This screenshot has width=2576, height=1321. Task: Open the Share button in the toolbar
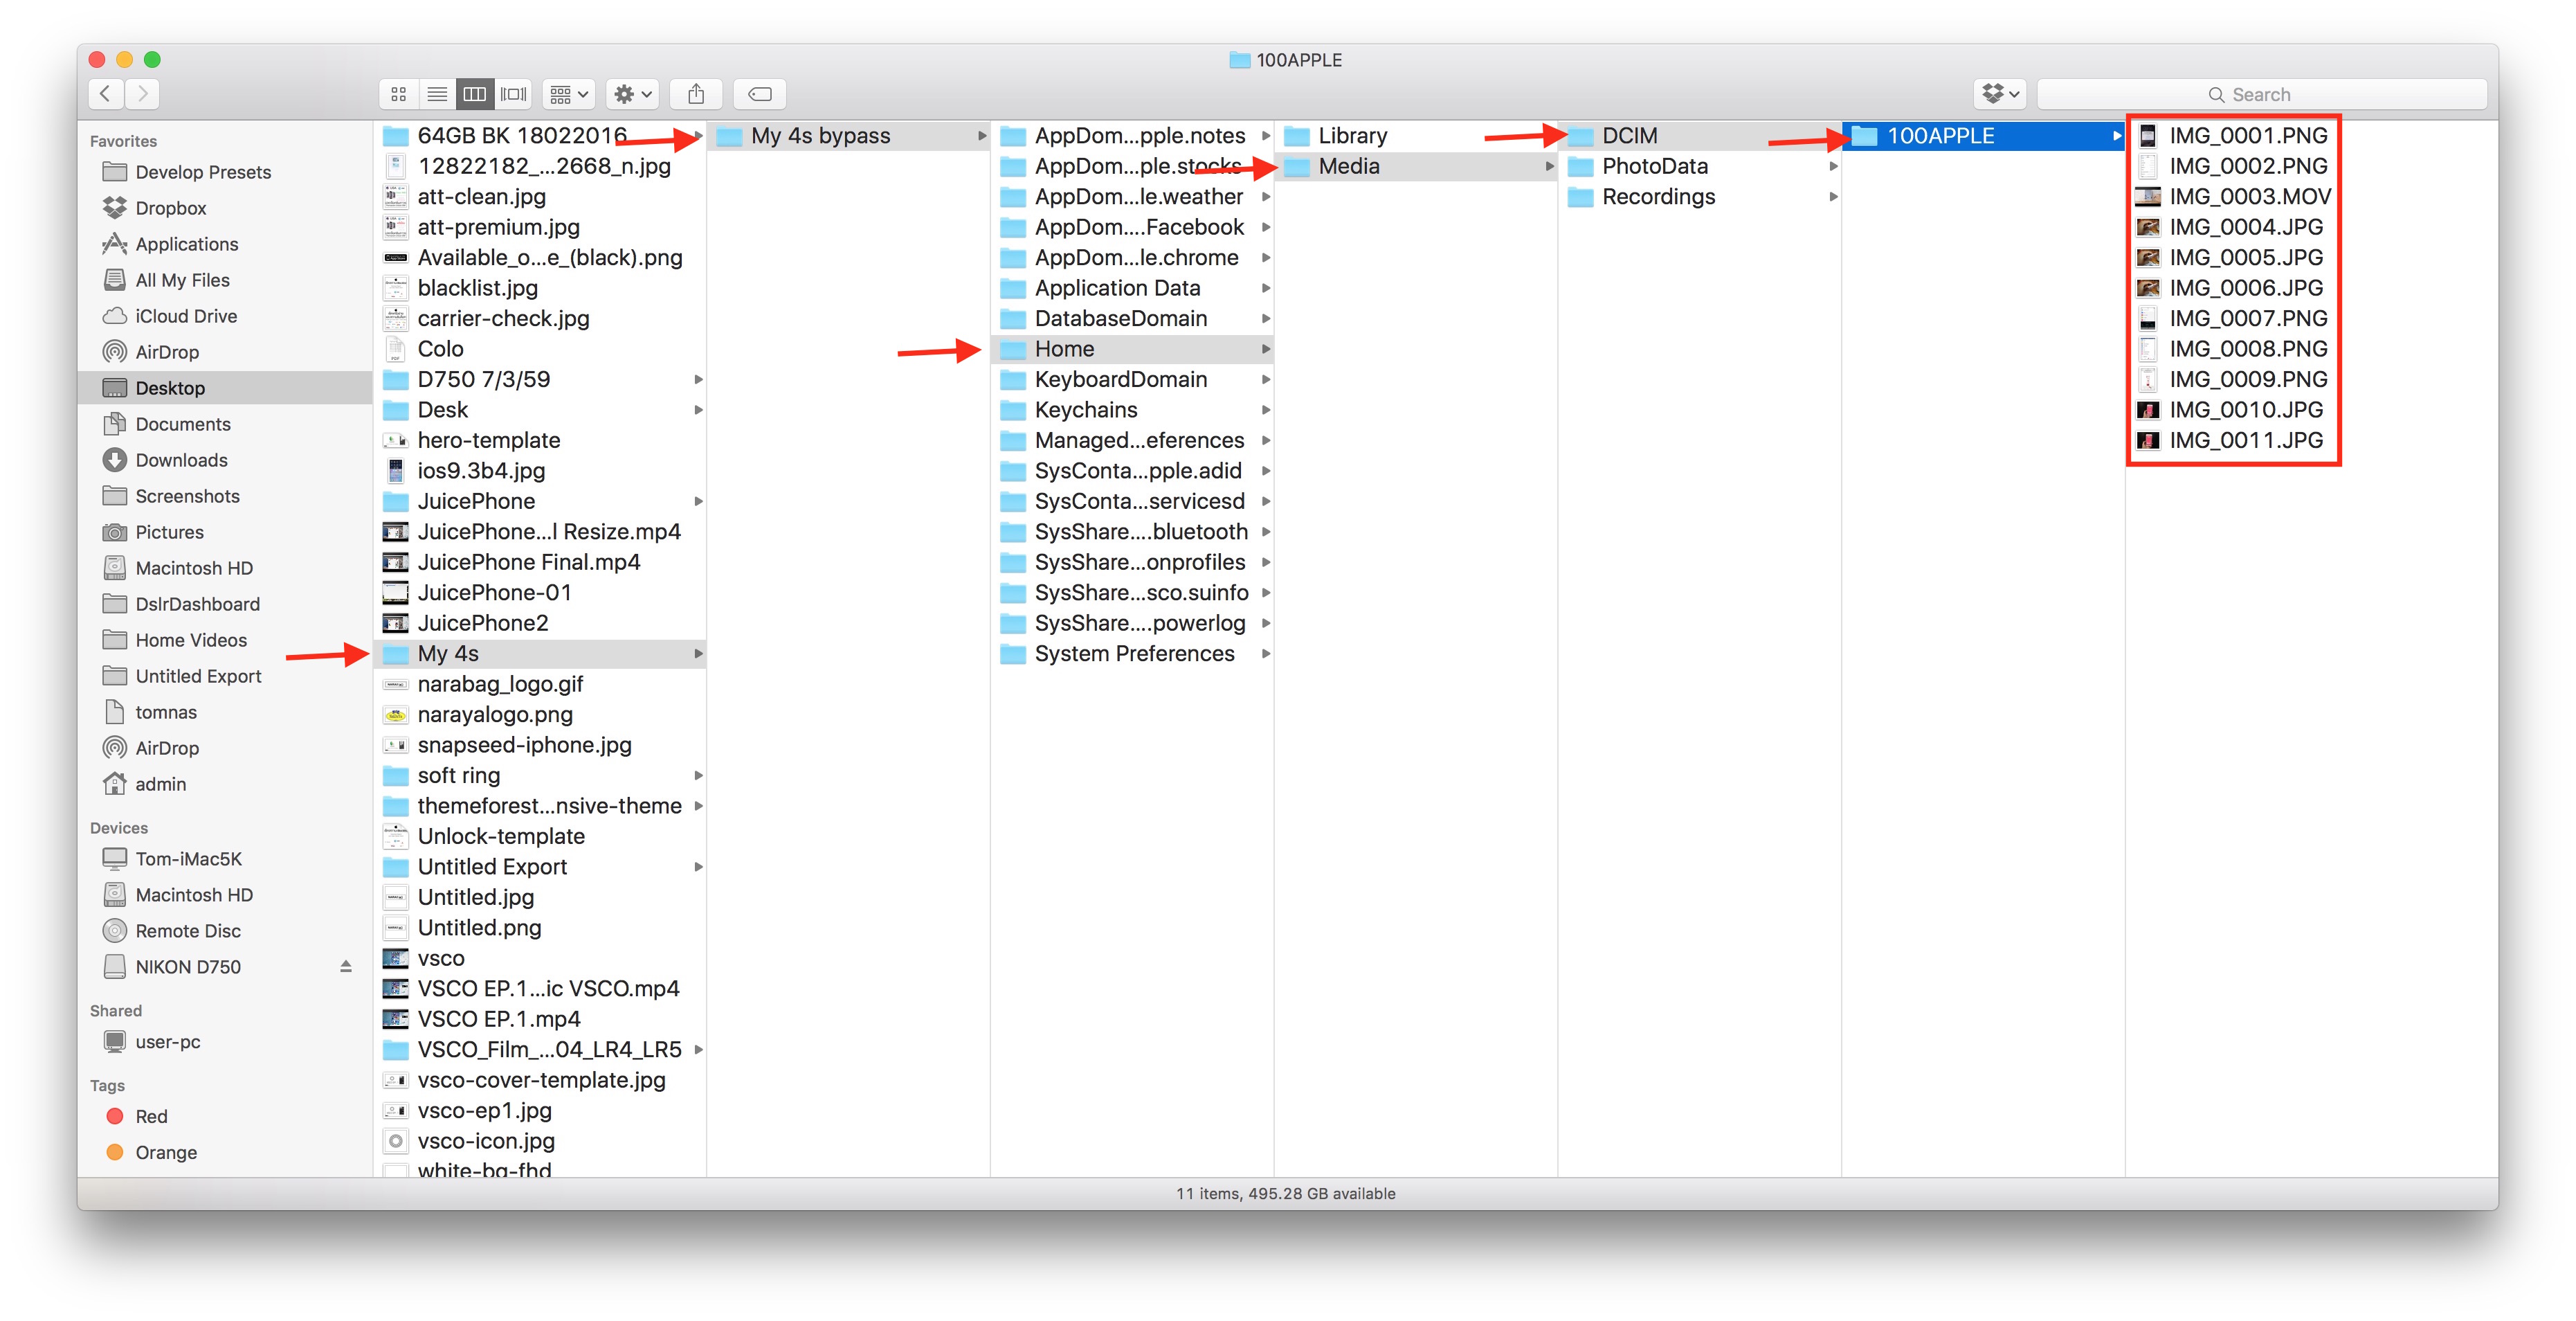[x=697, y=94]
